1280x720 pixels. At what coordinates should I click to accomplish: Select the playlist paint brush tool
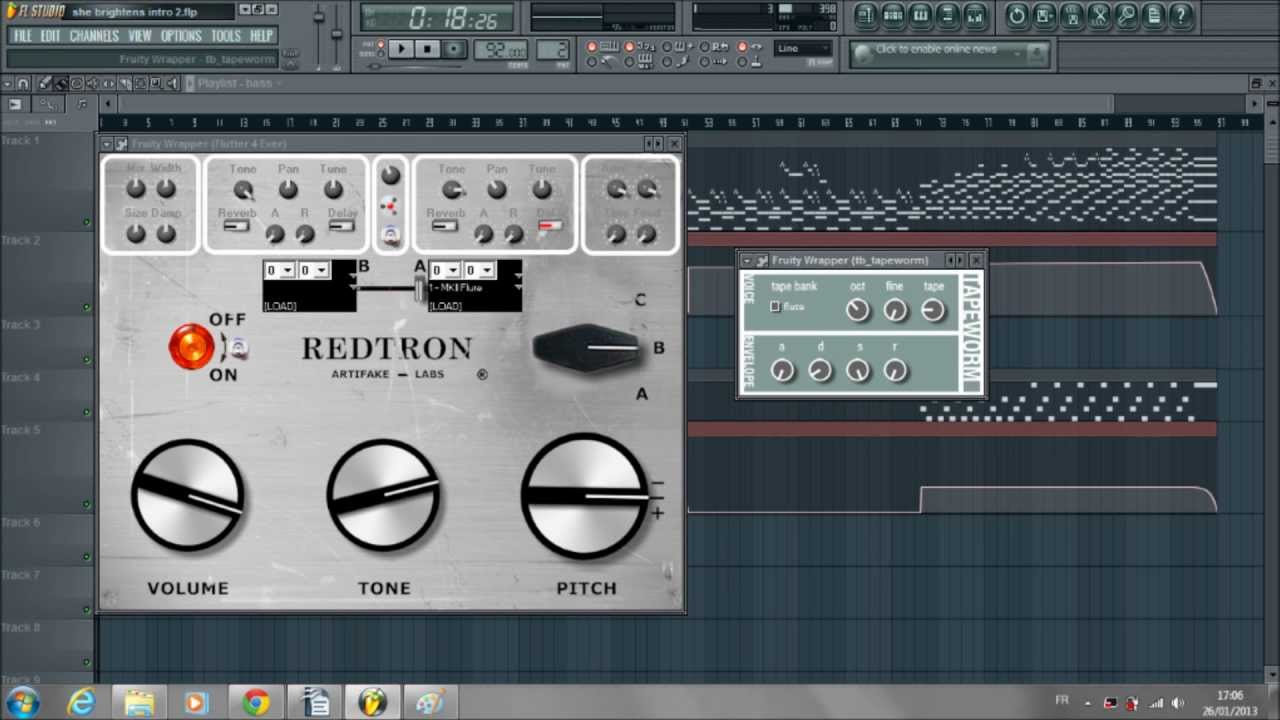click(61, 84)
